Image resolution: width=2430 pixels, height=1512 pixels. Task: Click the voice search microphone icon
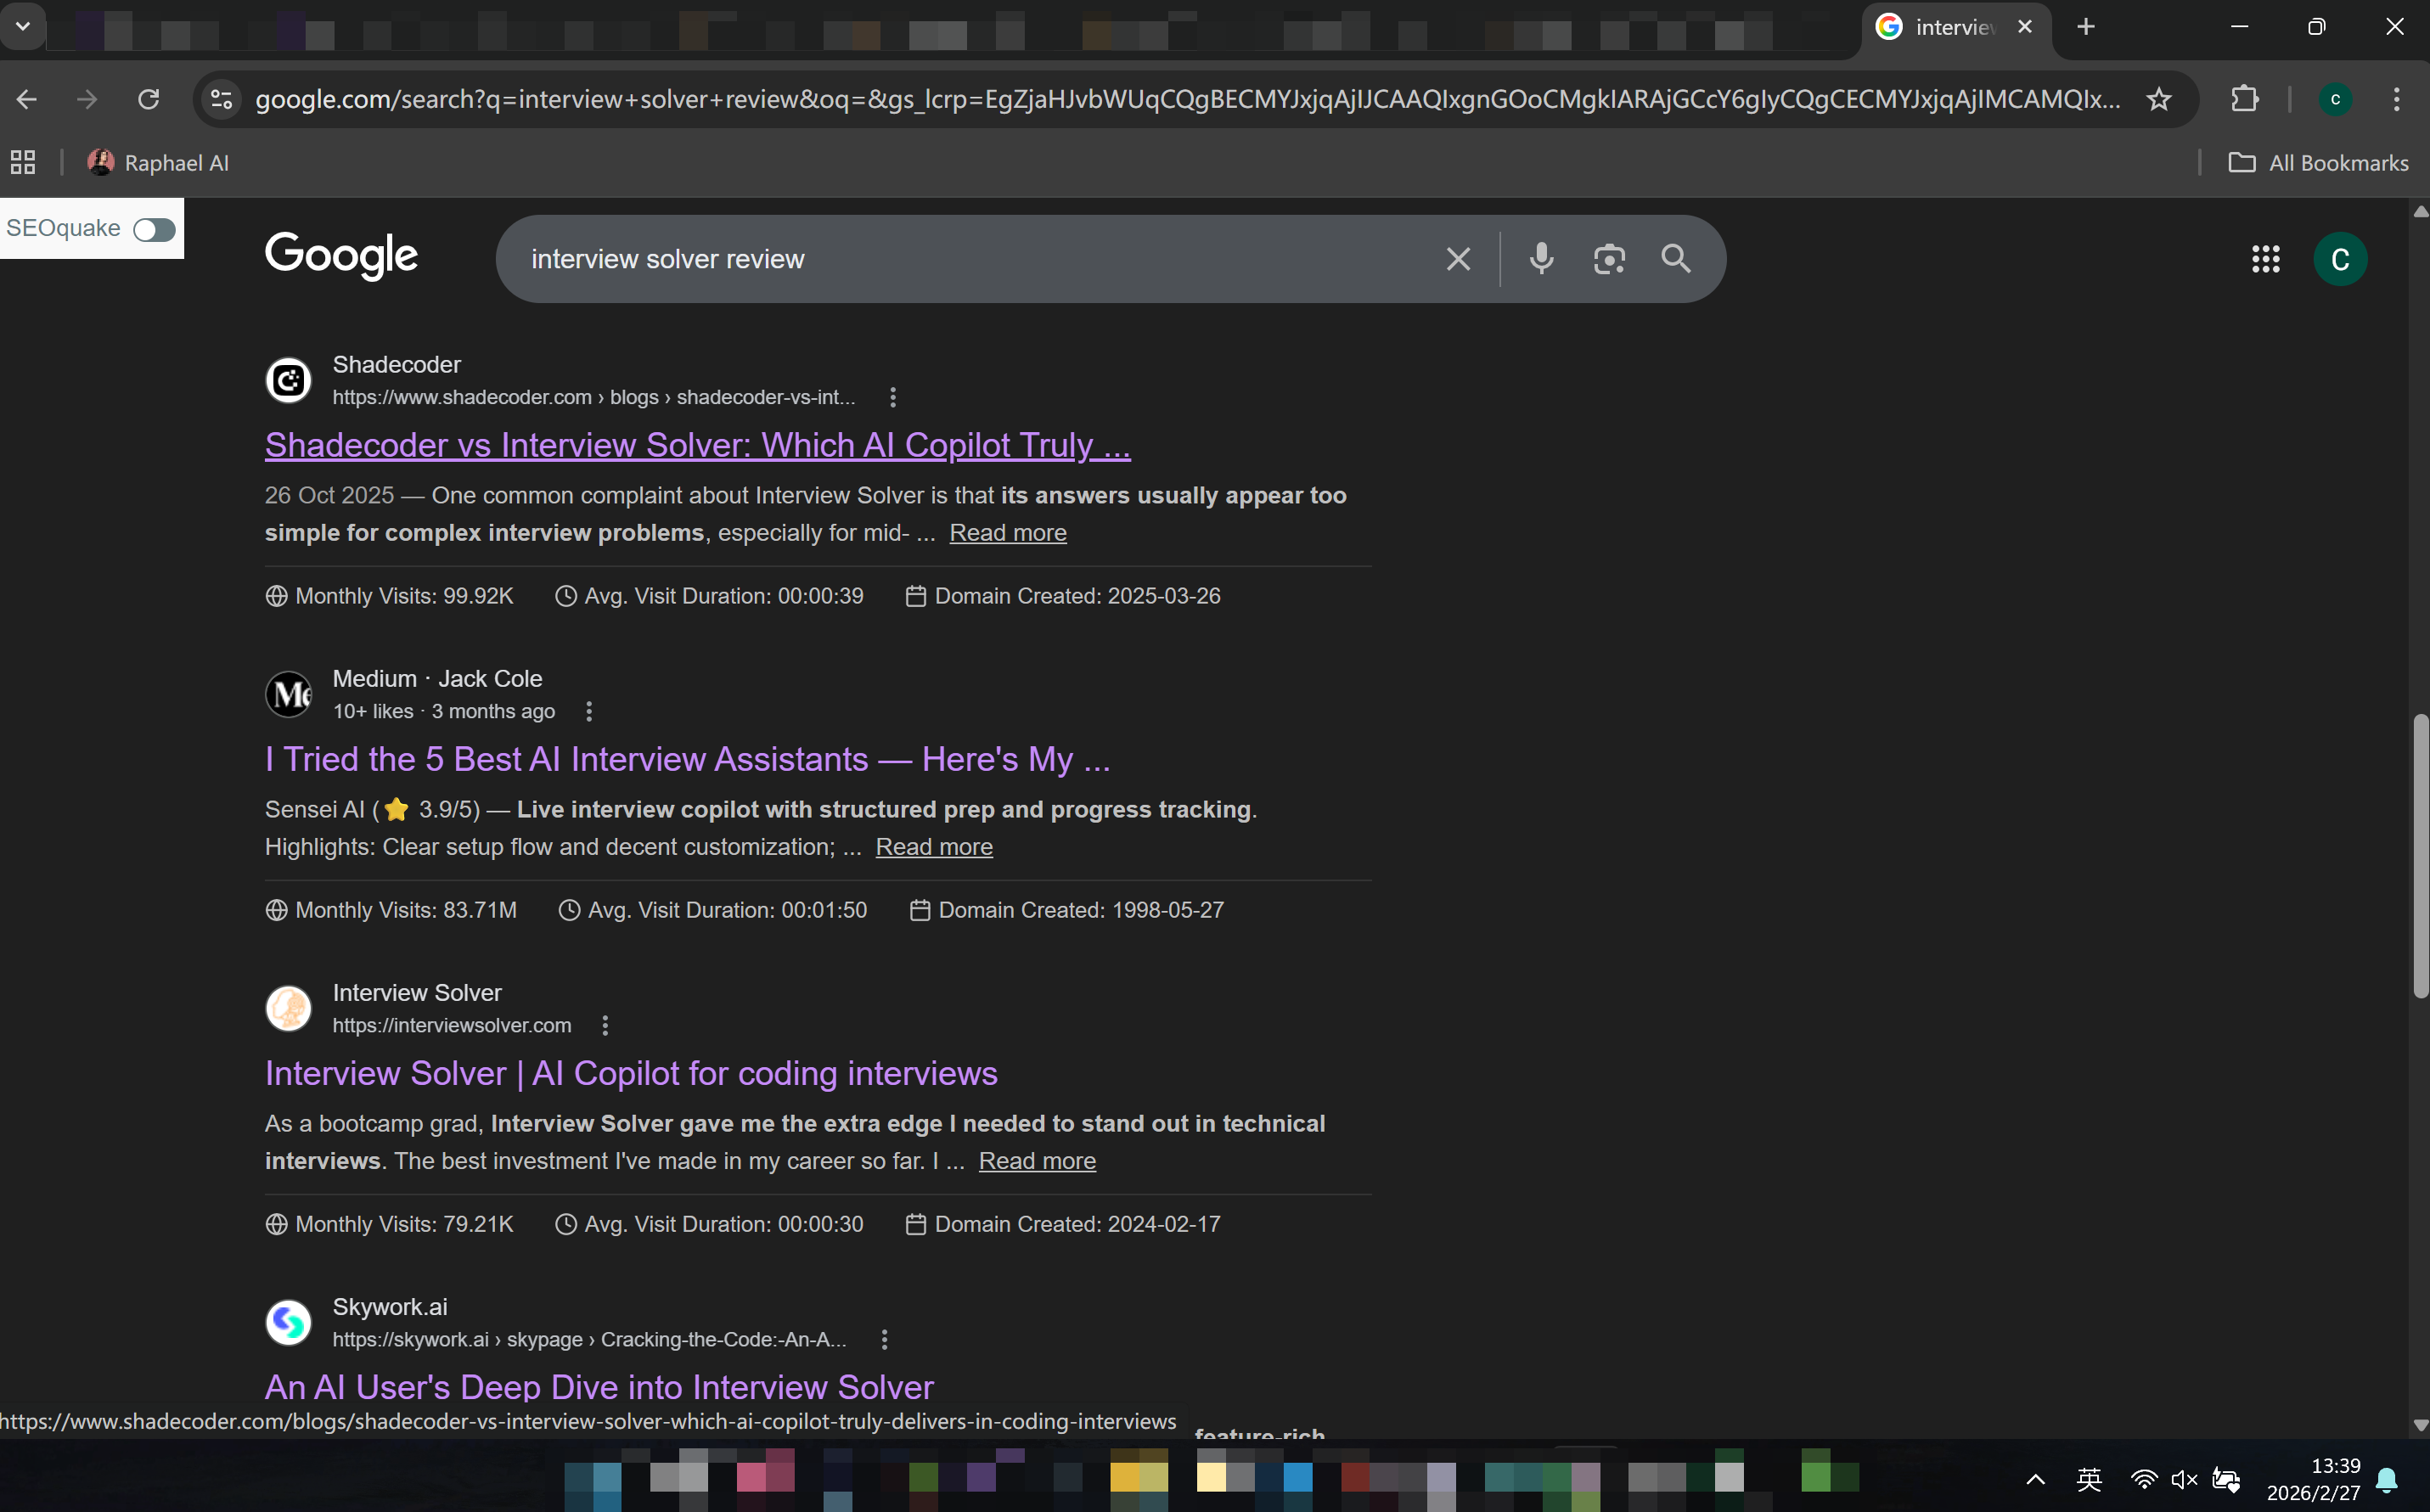point(1541,259)
